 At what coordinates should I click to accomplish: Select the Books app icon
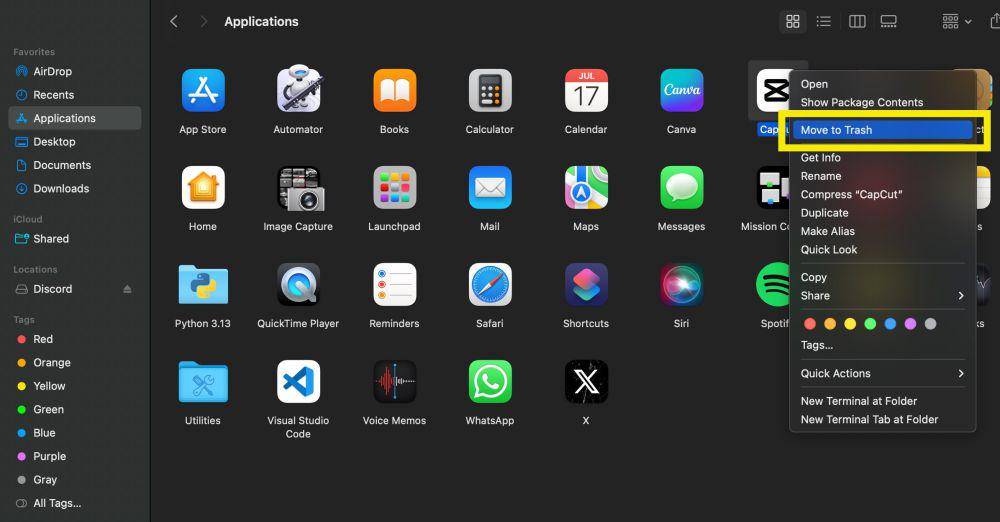pyautogui.click(x=394, y=91)
